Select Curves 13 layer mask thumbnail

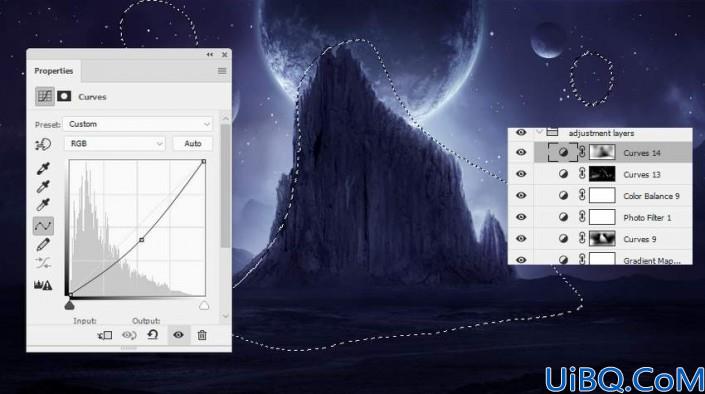(x=602, y=174)
